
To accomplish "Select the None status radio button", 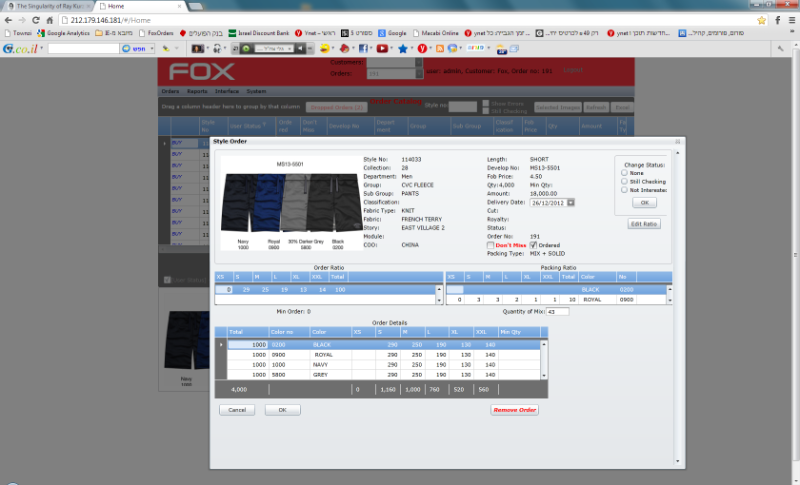I will click(x=624, y=173).
